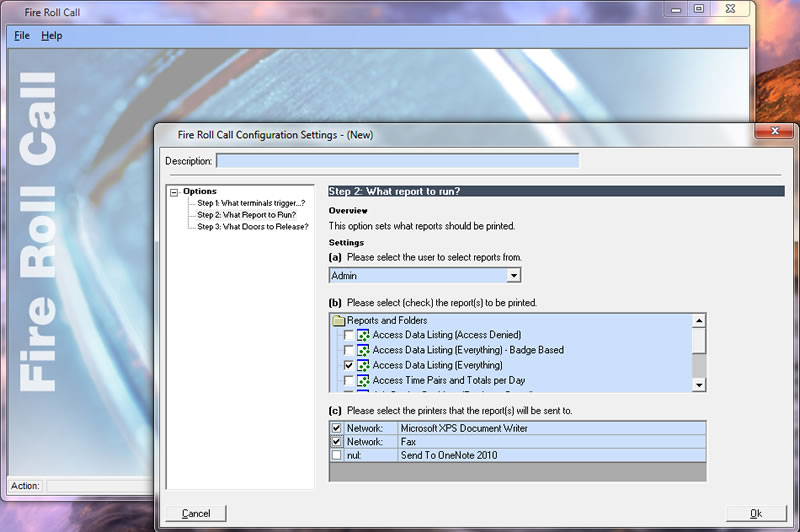
Task: Click the report icon for Badge Based listing
Action: 363,350
